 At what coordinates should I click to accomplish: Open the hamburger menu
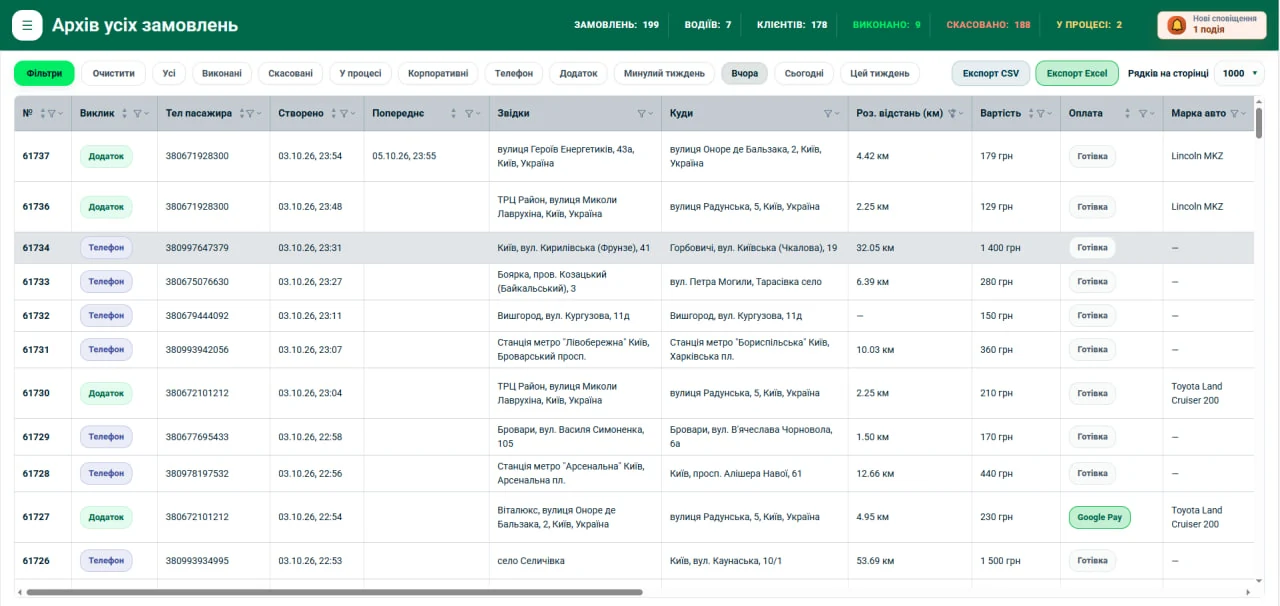(x=27, y=25)
